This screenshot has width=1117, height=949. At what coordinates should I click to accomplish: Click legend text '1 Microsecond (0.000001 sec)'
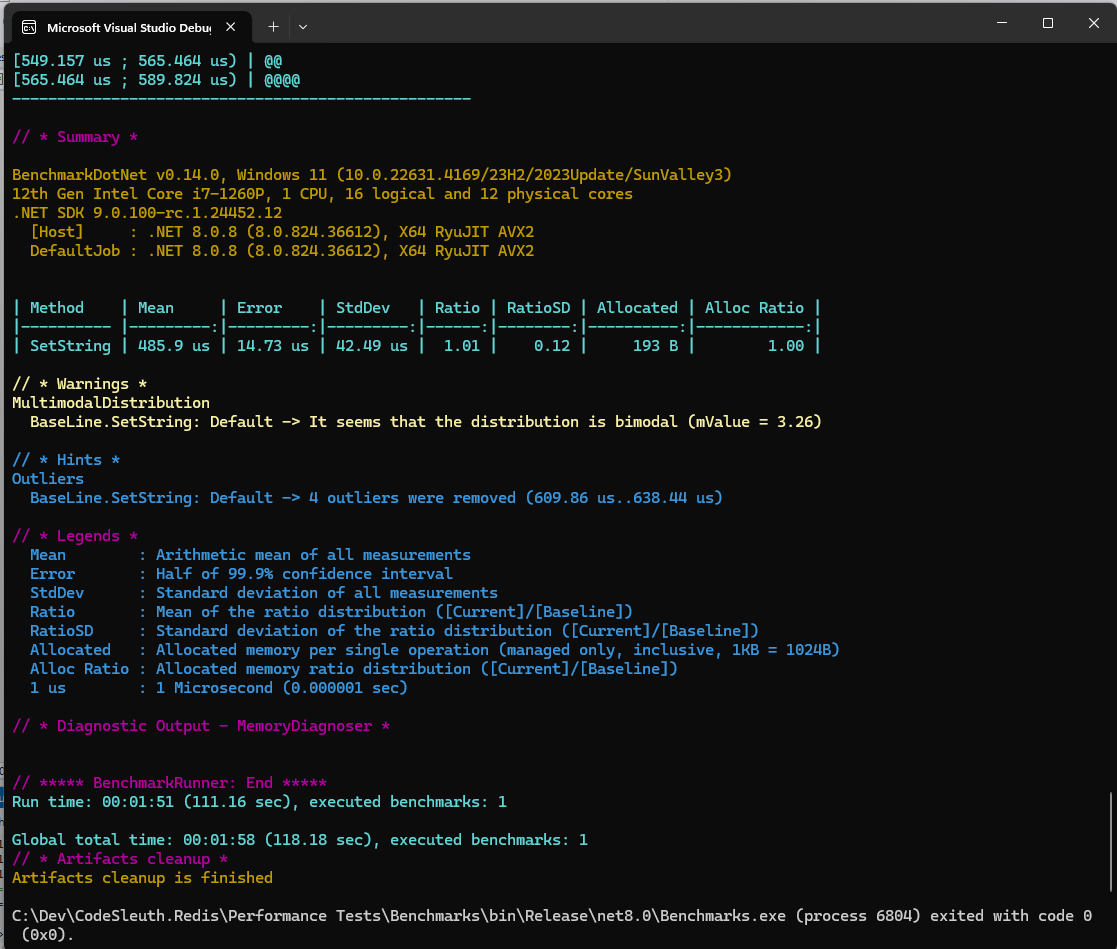coord(282,688)
